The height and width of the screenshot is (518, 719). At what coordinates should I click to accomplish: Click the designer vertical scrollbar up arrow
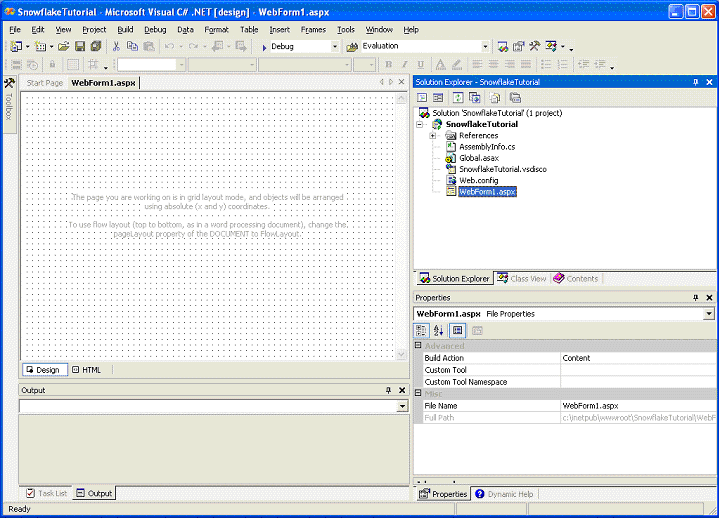(401, 98)
